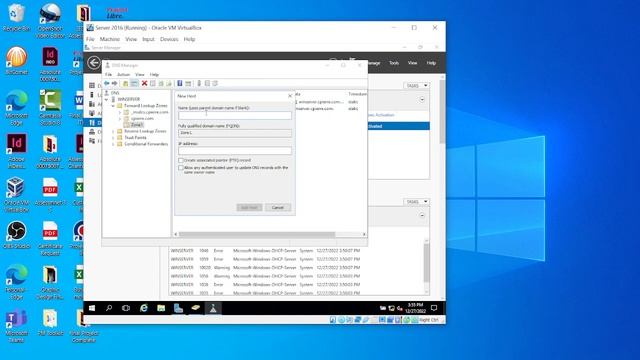Screen dimensions: 640x360
Task: Open the VirtualBox Devices menu
Action: click(x=169, y=39)
